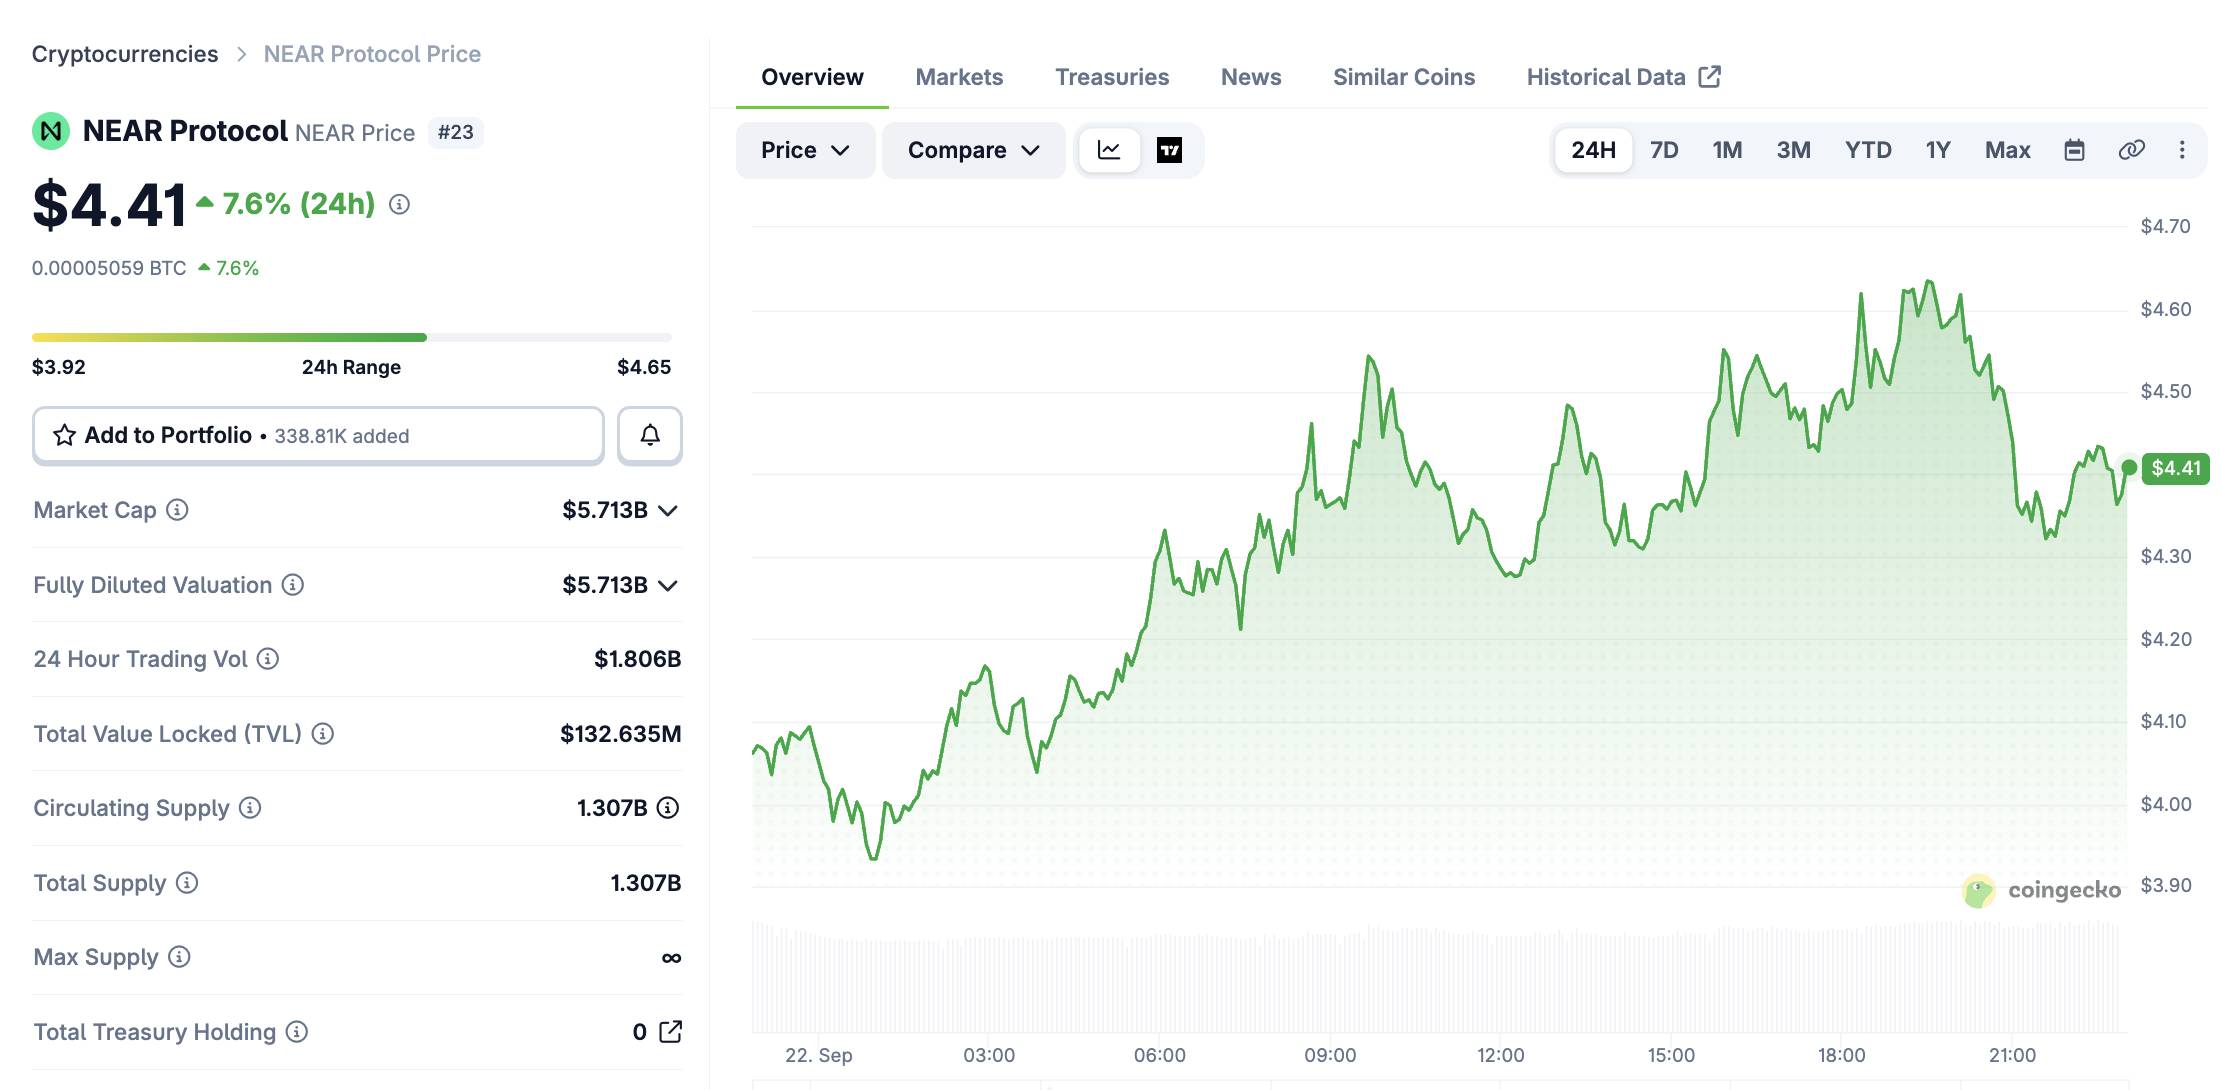
Task: Open the Historical Data tab
Action: point(1623,77)
